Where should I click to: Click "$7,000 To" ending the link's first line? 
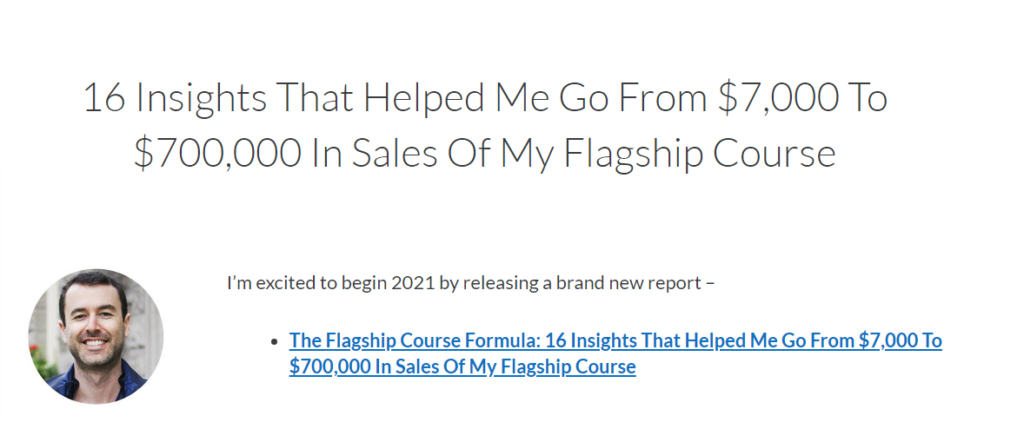900,341
